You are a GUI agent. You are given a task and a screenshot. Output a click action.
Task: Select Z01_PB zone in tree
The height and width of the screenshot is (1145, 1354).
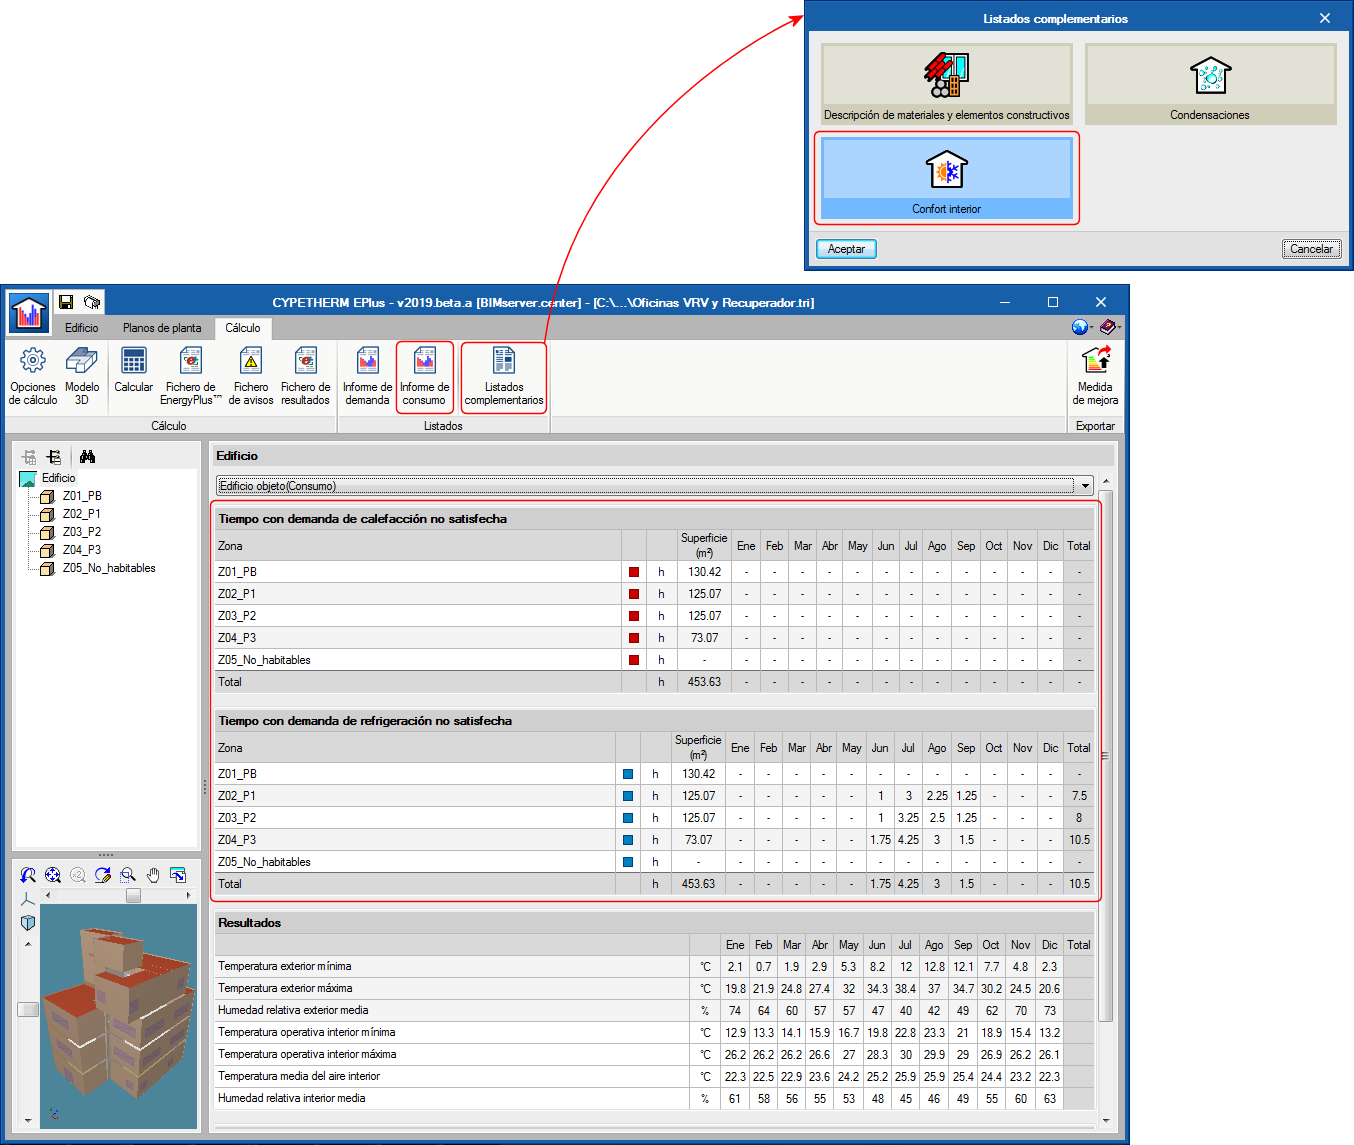[82, 496]
